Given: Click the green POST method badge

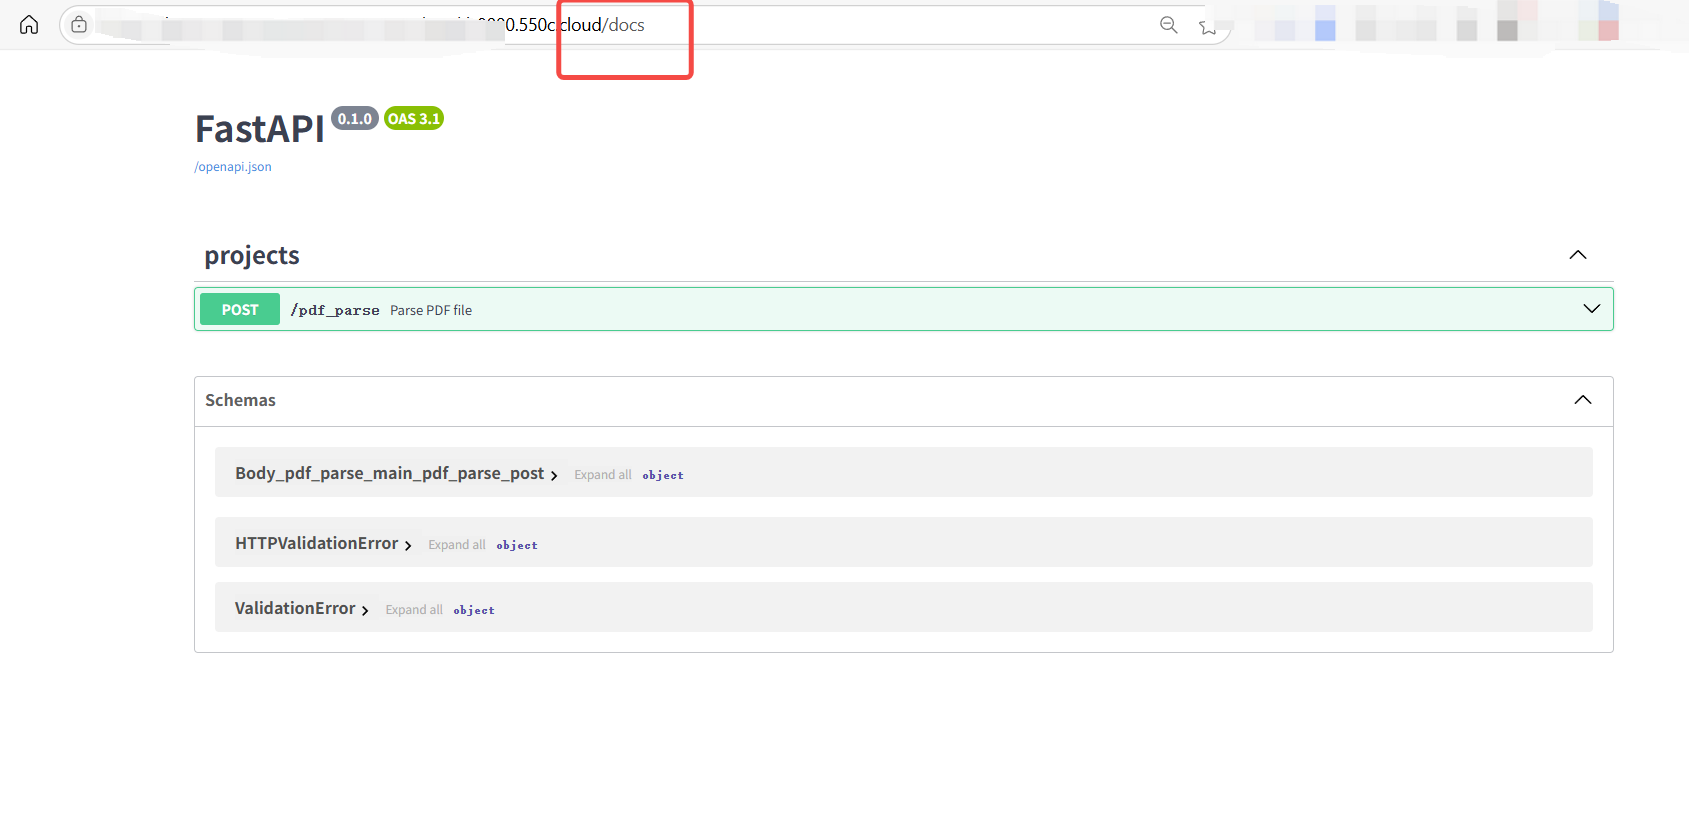Looking at the screenshot, I should [240, 310].
